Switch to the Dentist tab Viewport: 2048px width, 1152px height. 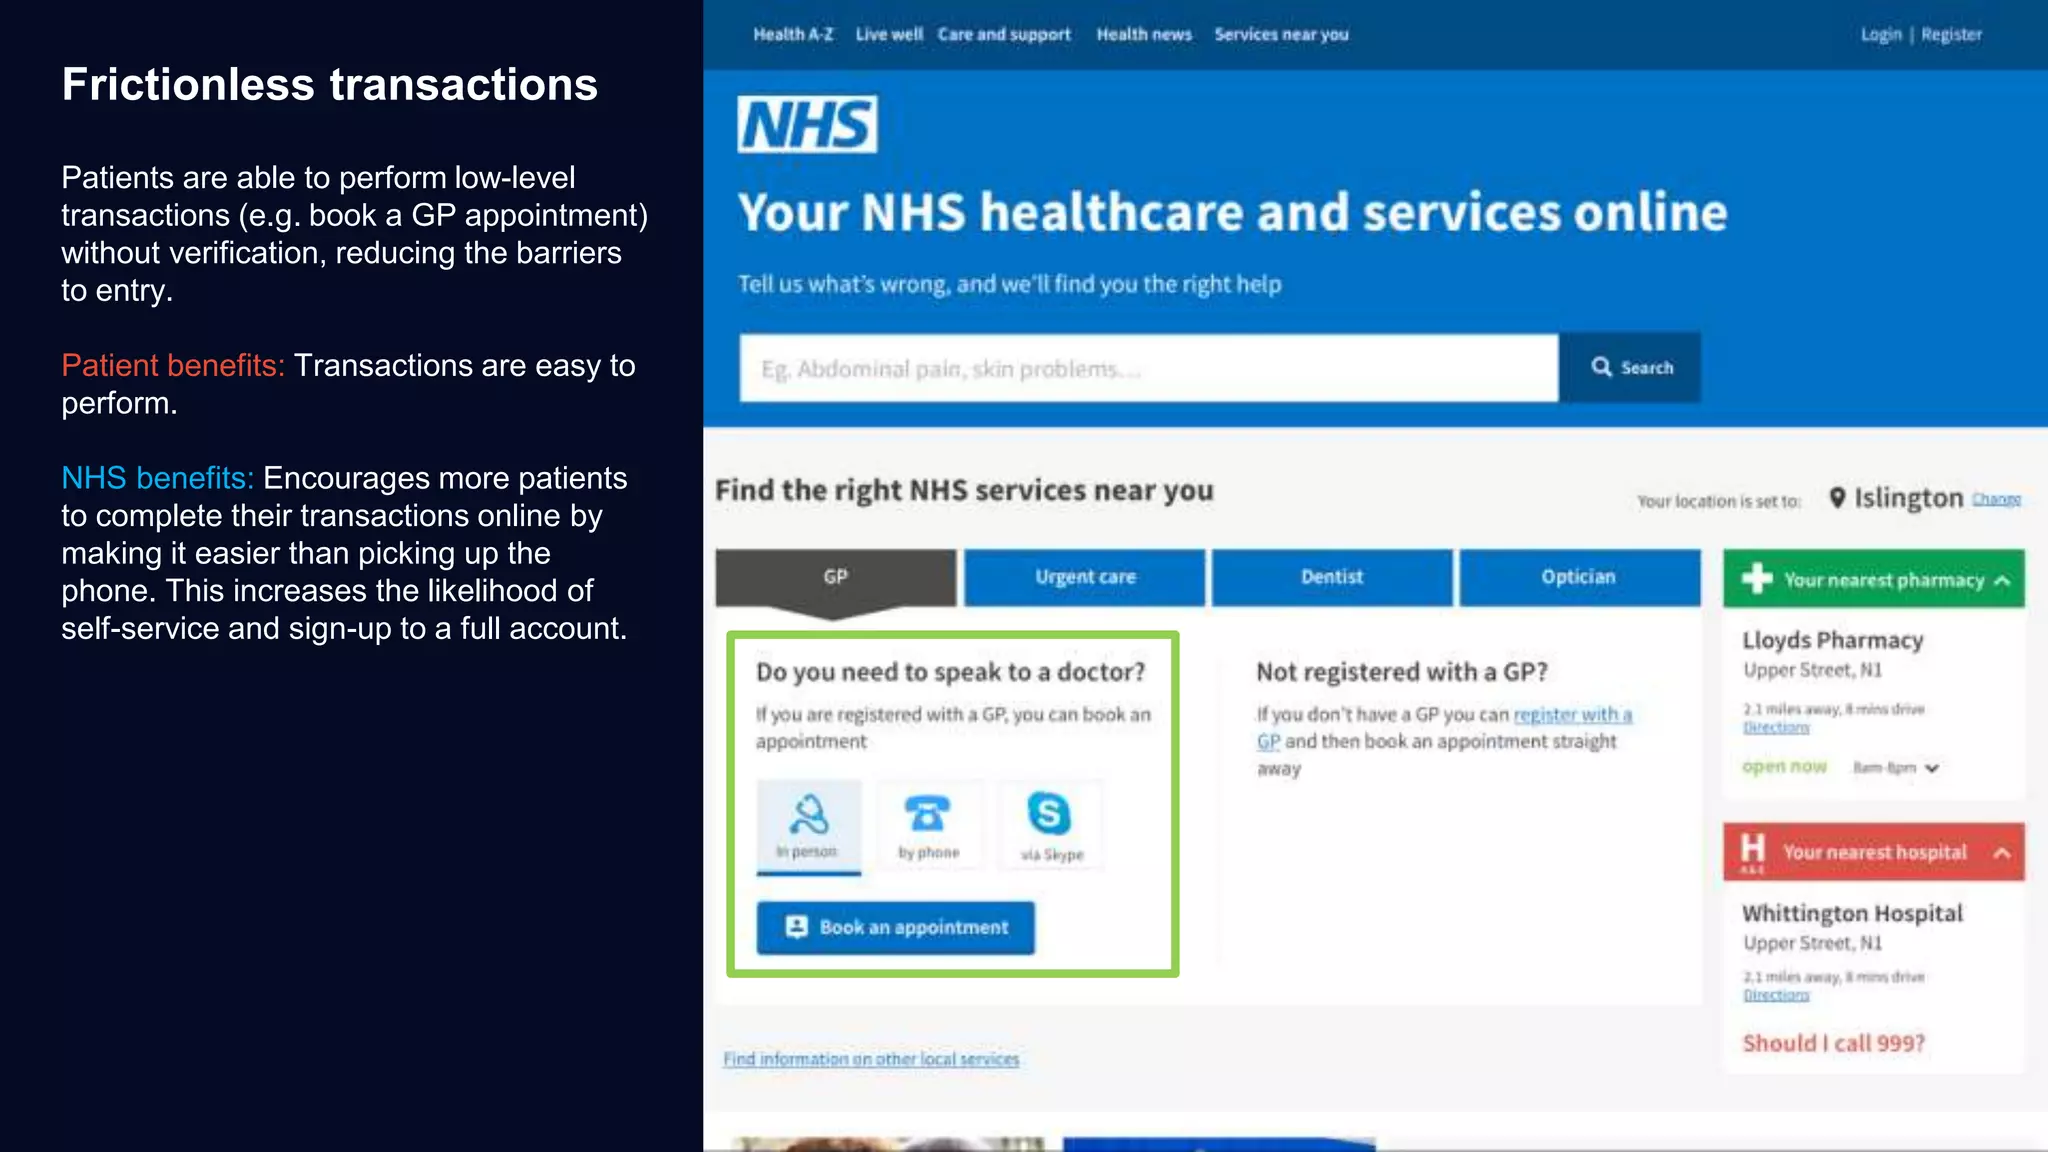(1332, 577)
